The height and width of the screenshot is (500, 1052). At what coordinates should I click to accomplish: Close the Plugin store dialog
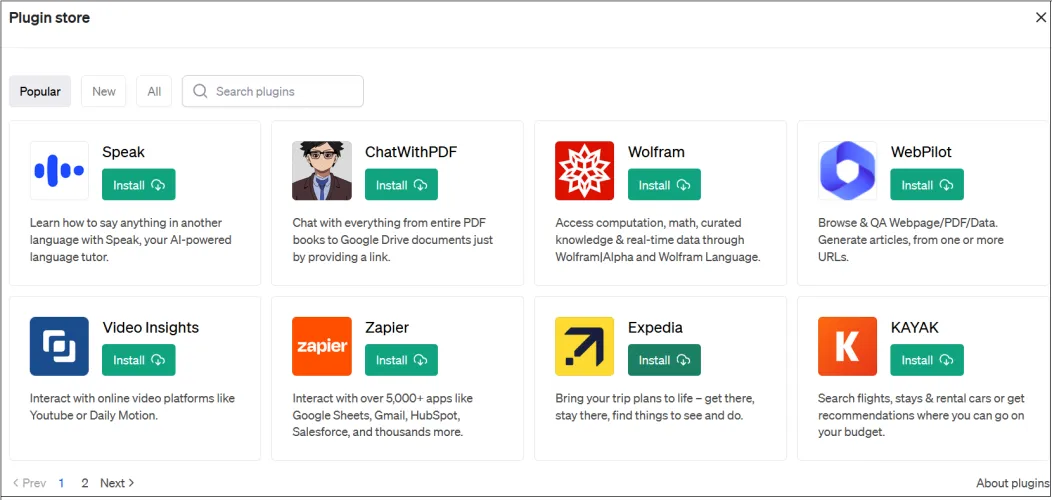1040,17
